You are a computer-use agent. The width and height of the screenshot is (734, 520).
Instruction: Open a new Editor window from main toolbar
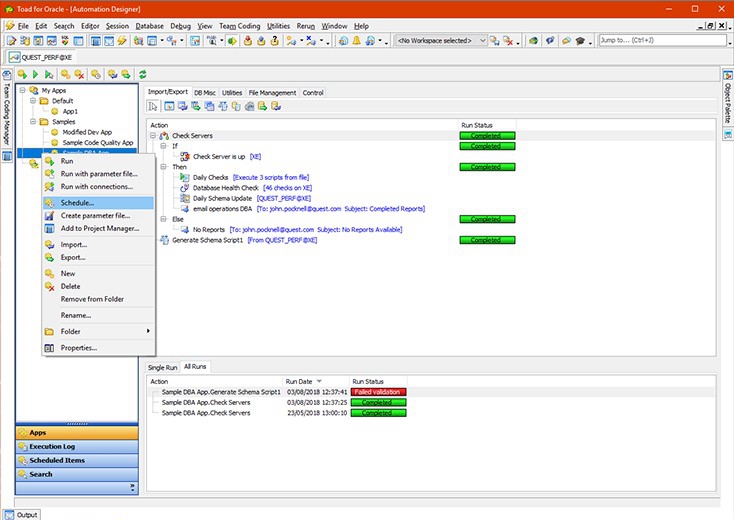tap(11, 41)
